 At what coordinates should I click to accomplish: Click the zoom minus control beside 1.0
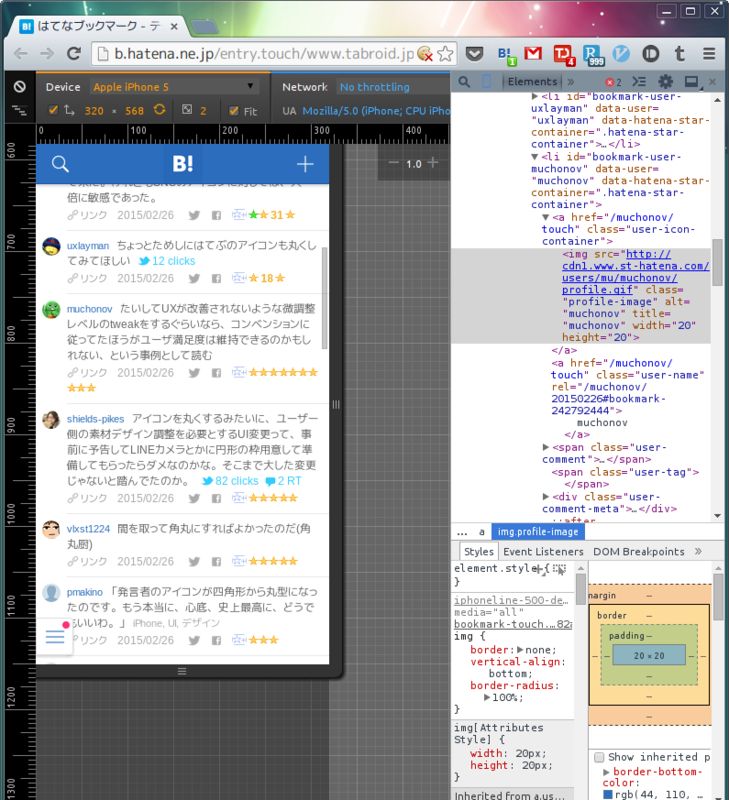click(393, 163)
